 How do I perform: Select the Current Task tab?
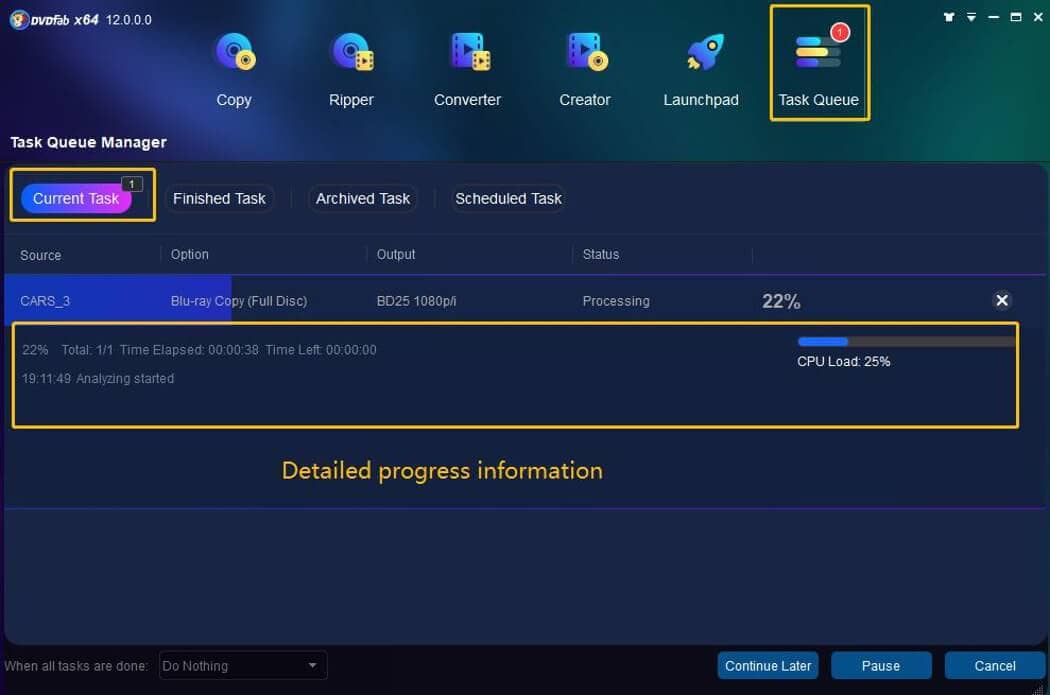point(76,198)
